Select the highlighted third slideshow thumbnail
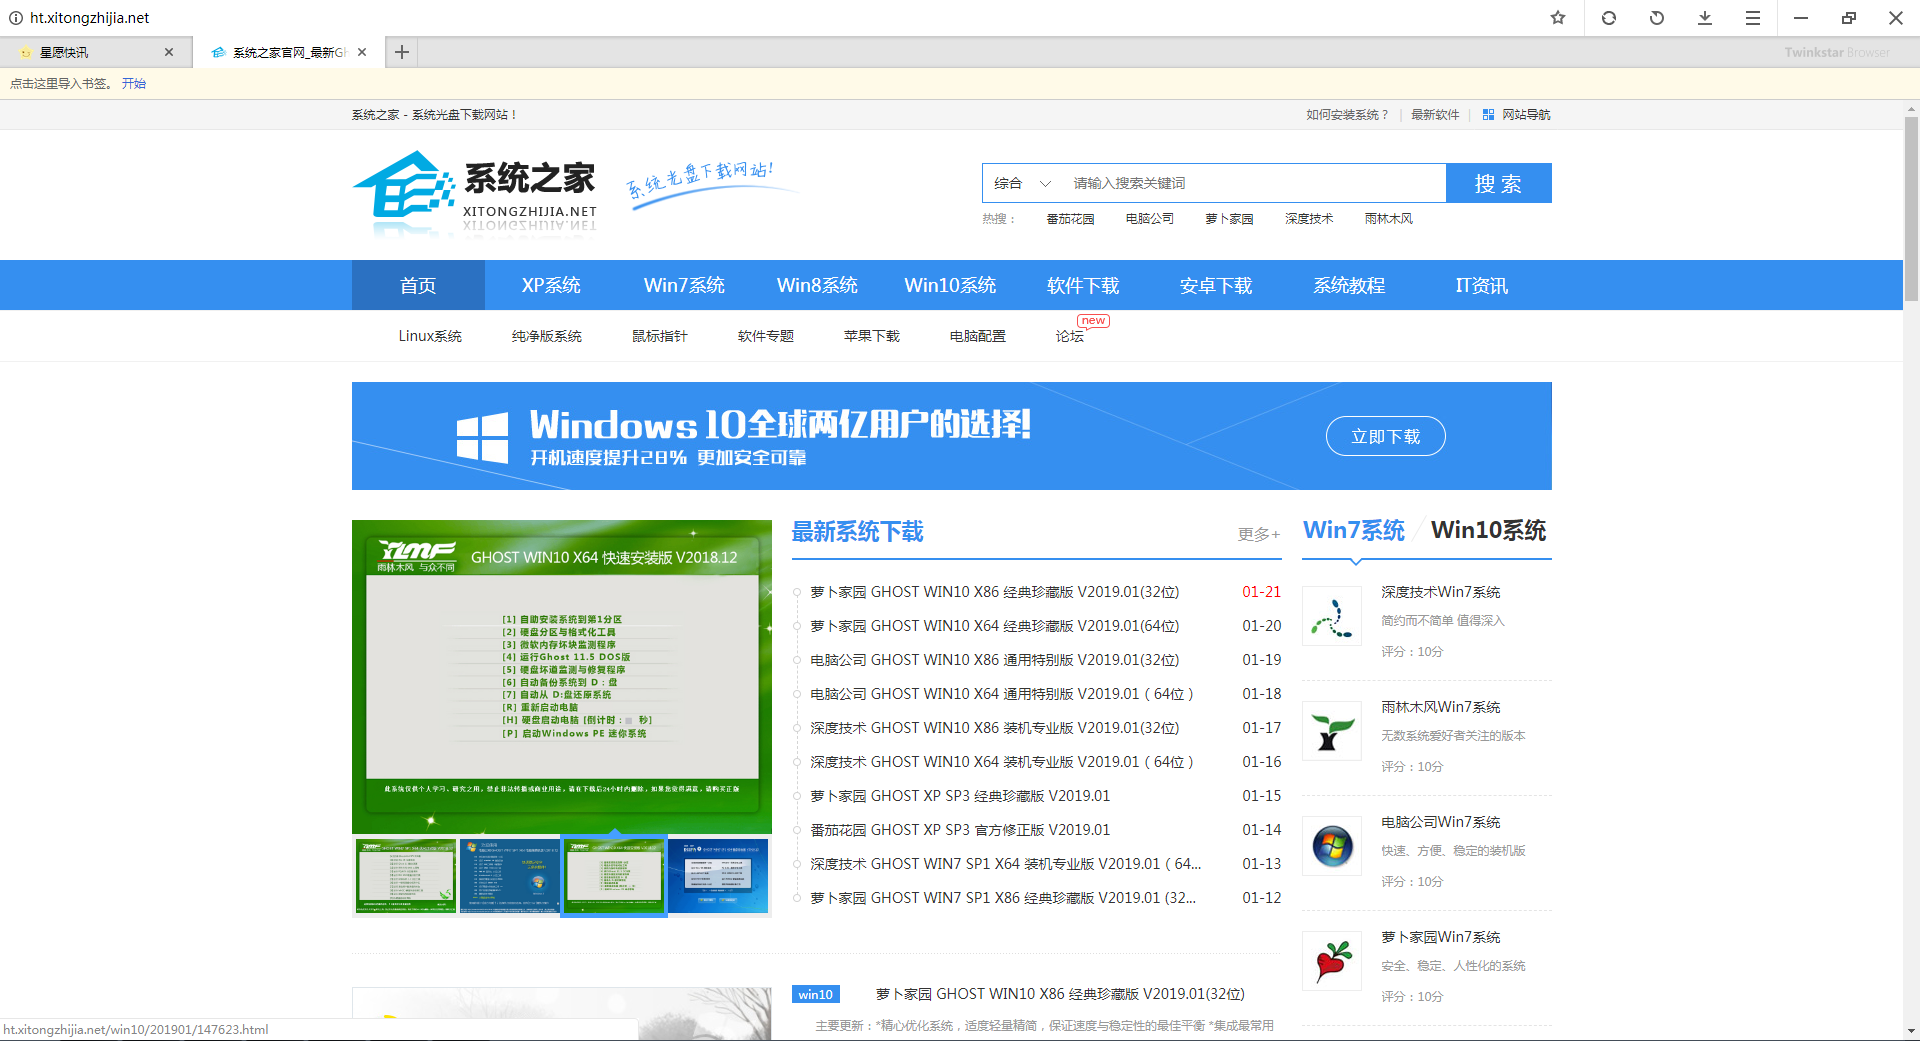 point(614,876)
